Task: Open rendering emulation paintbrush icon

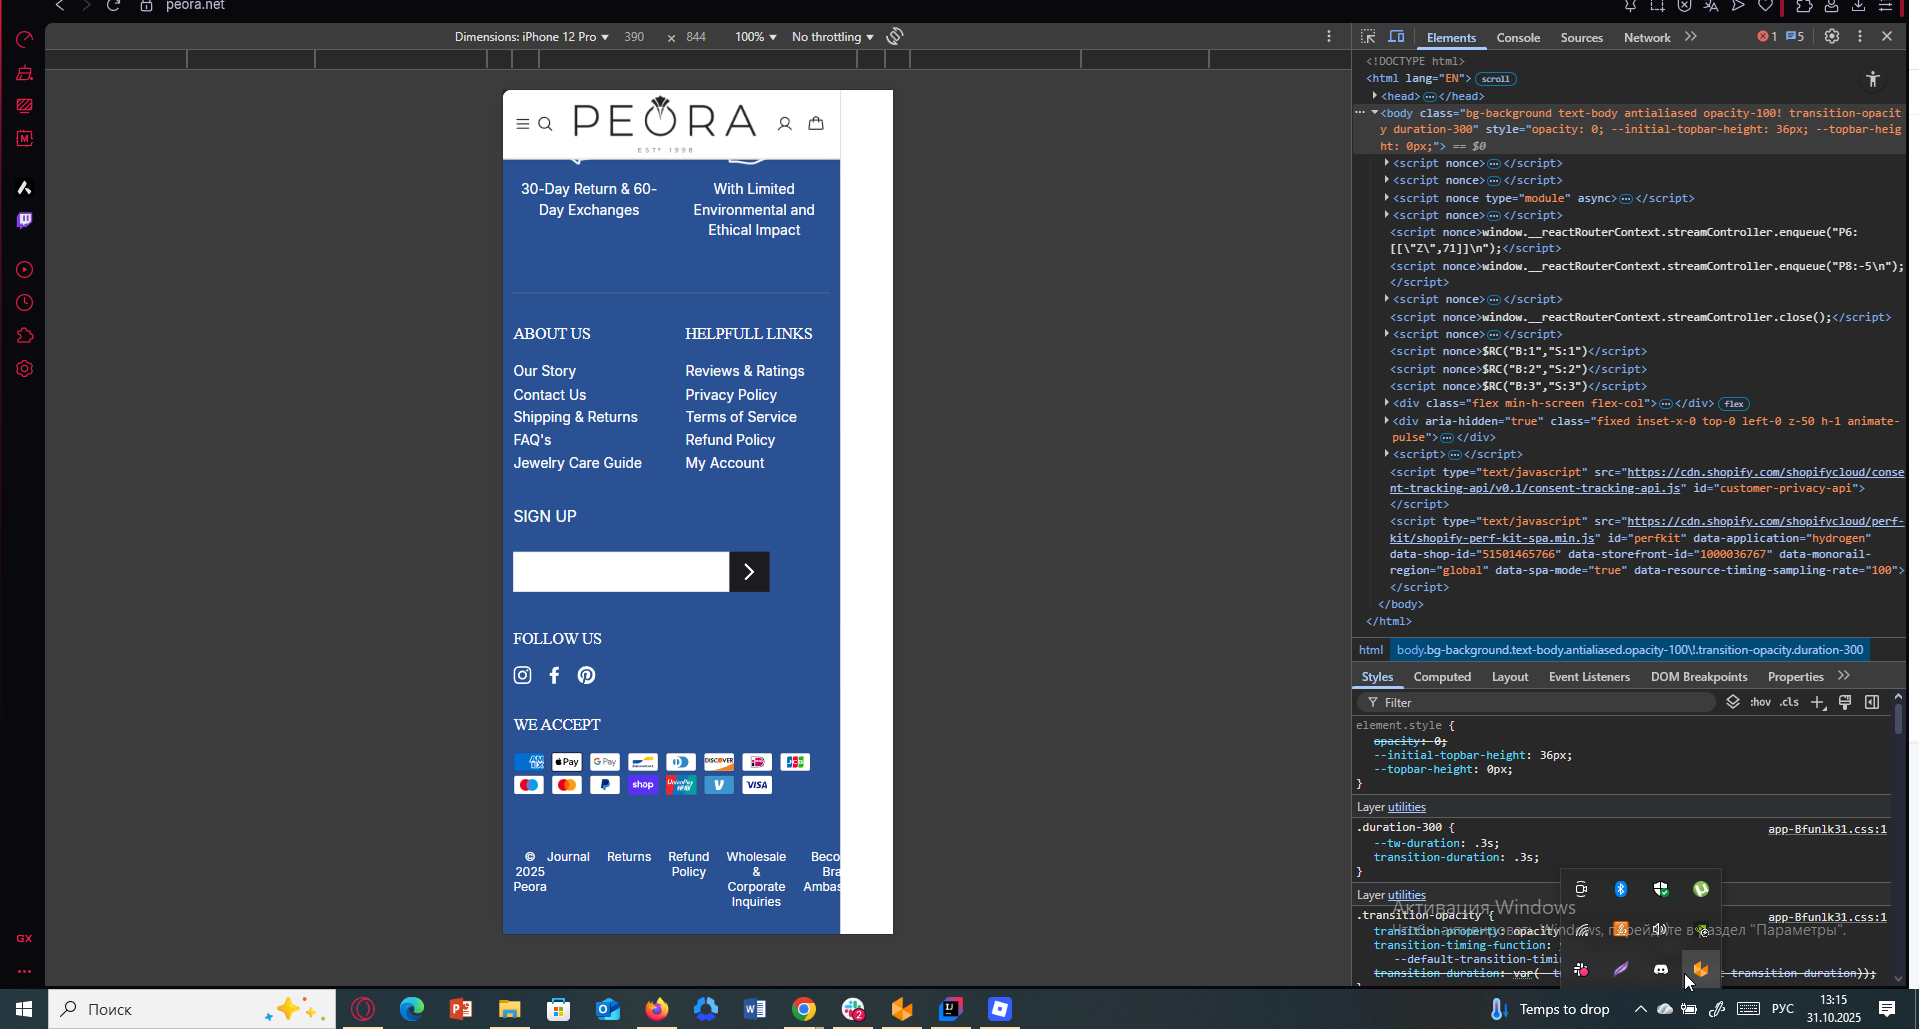Action: [1845, 702]
